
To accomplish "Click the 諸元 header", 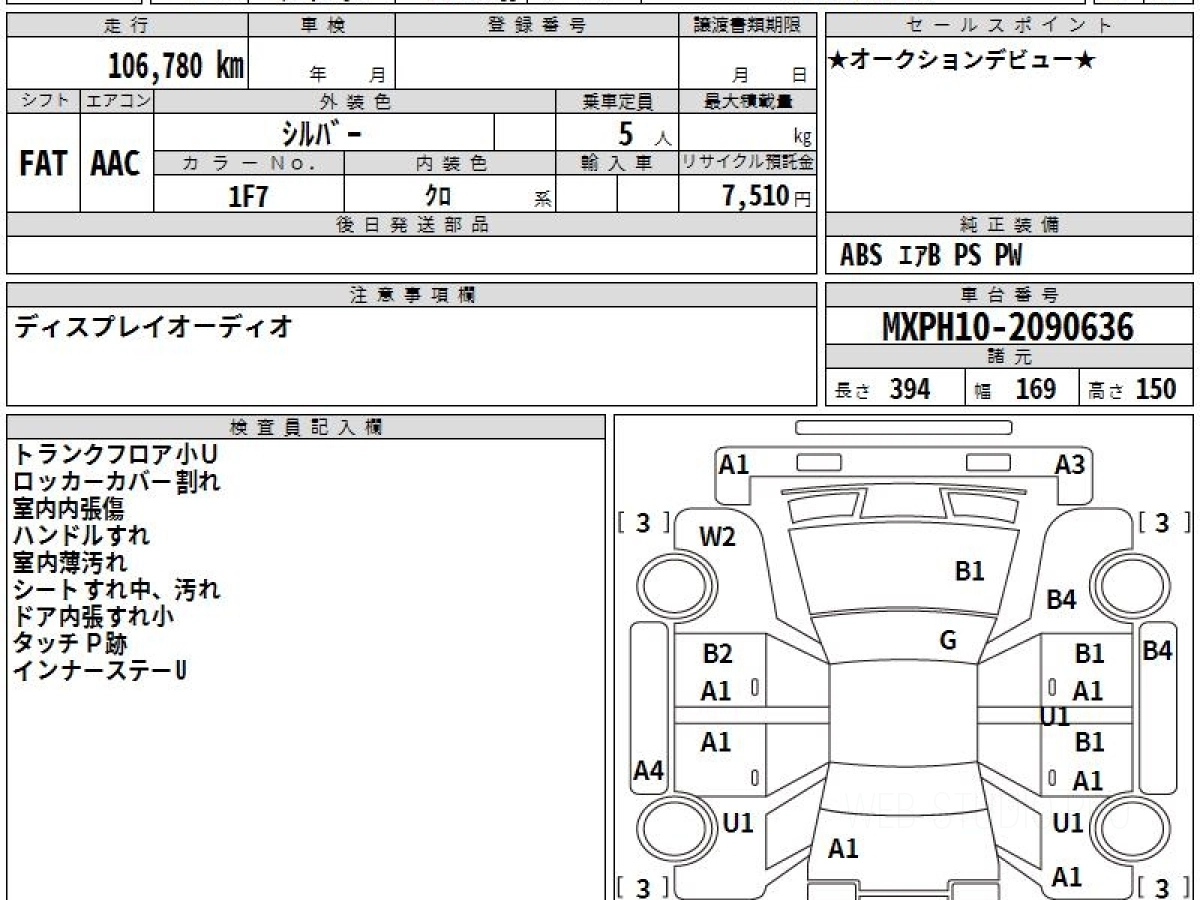I will tap(1010, 357).
